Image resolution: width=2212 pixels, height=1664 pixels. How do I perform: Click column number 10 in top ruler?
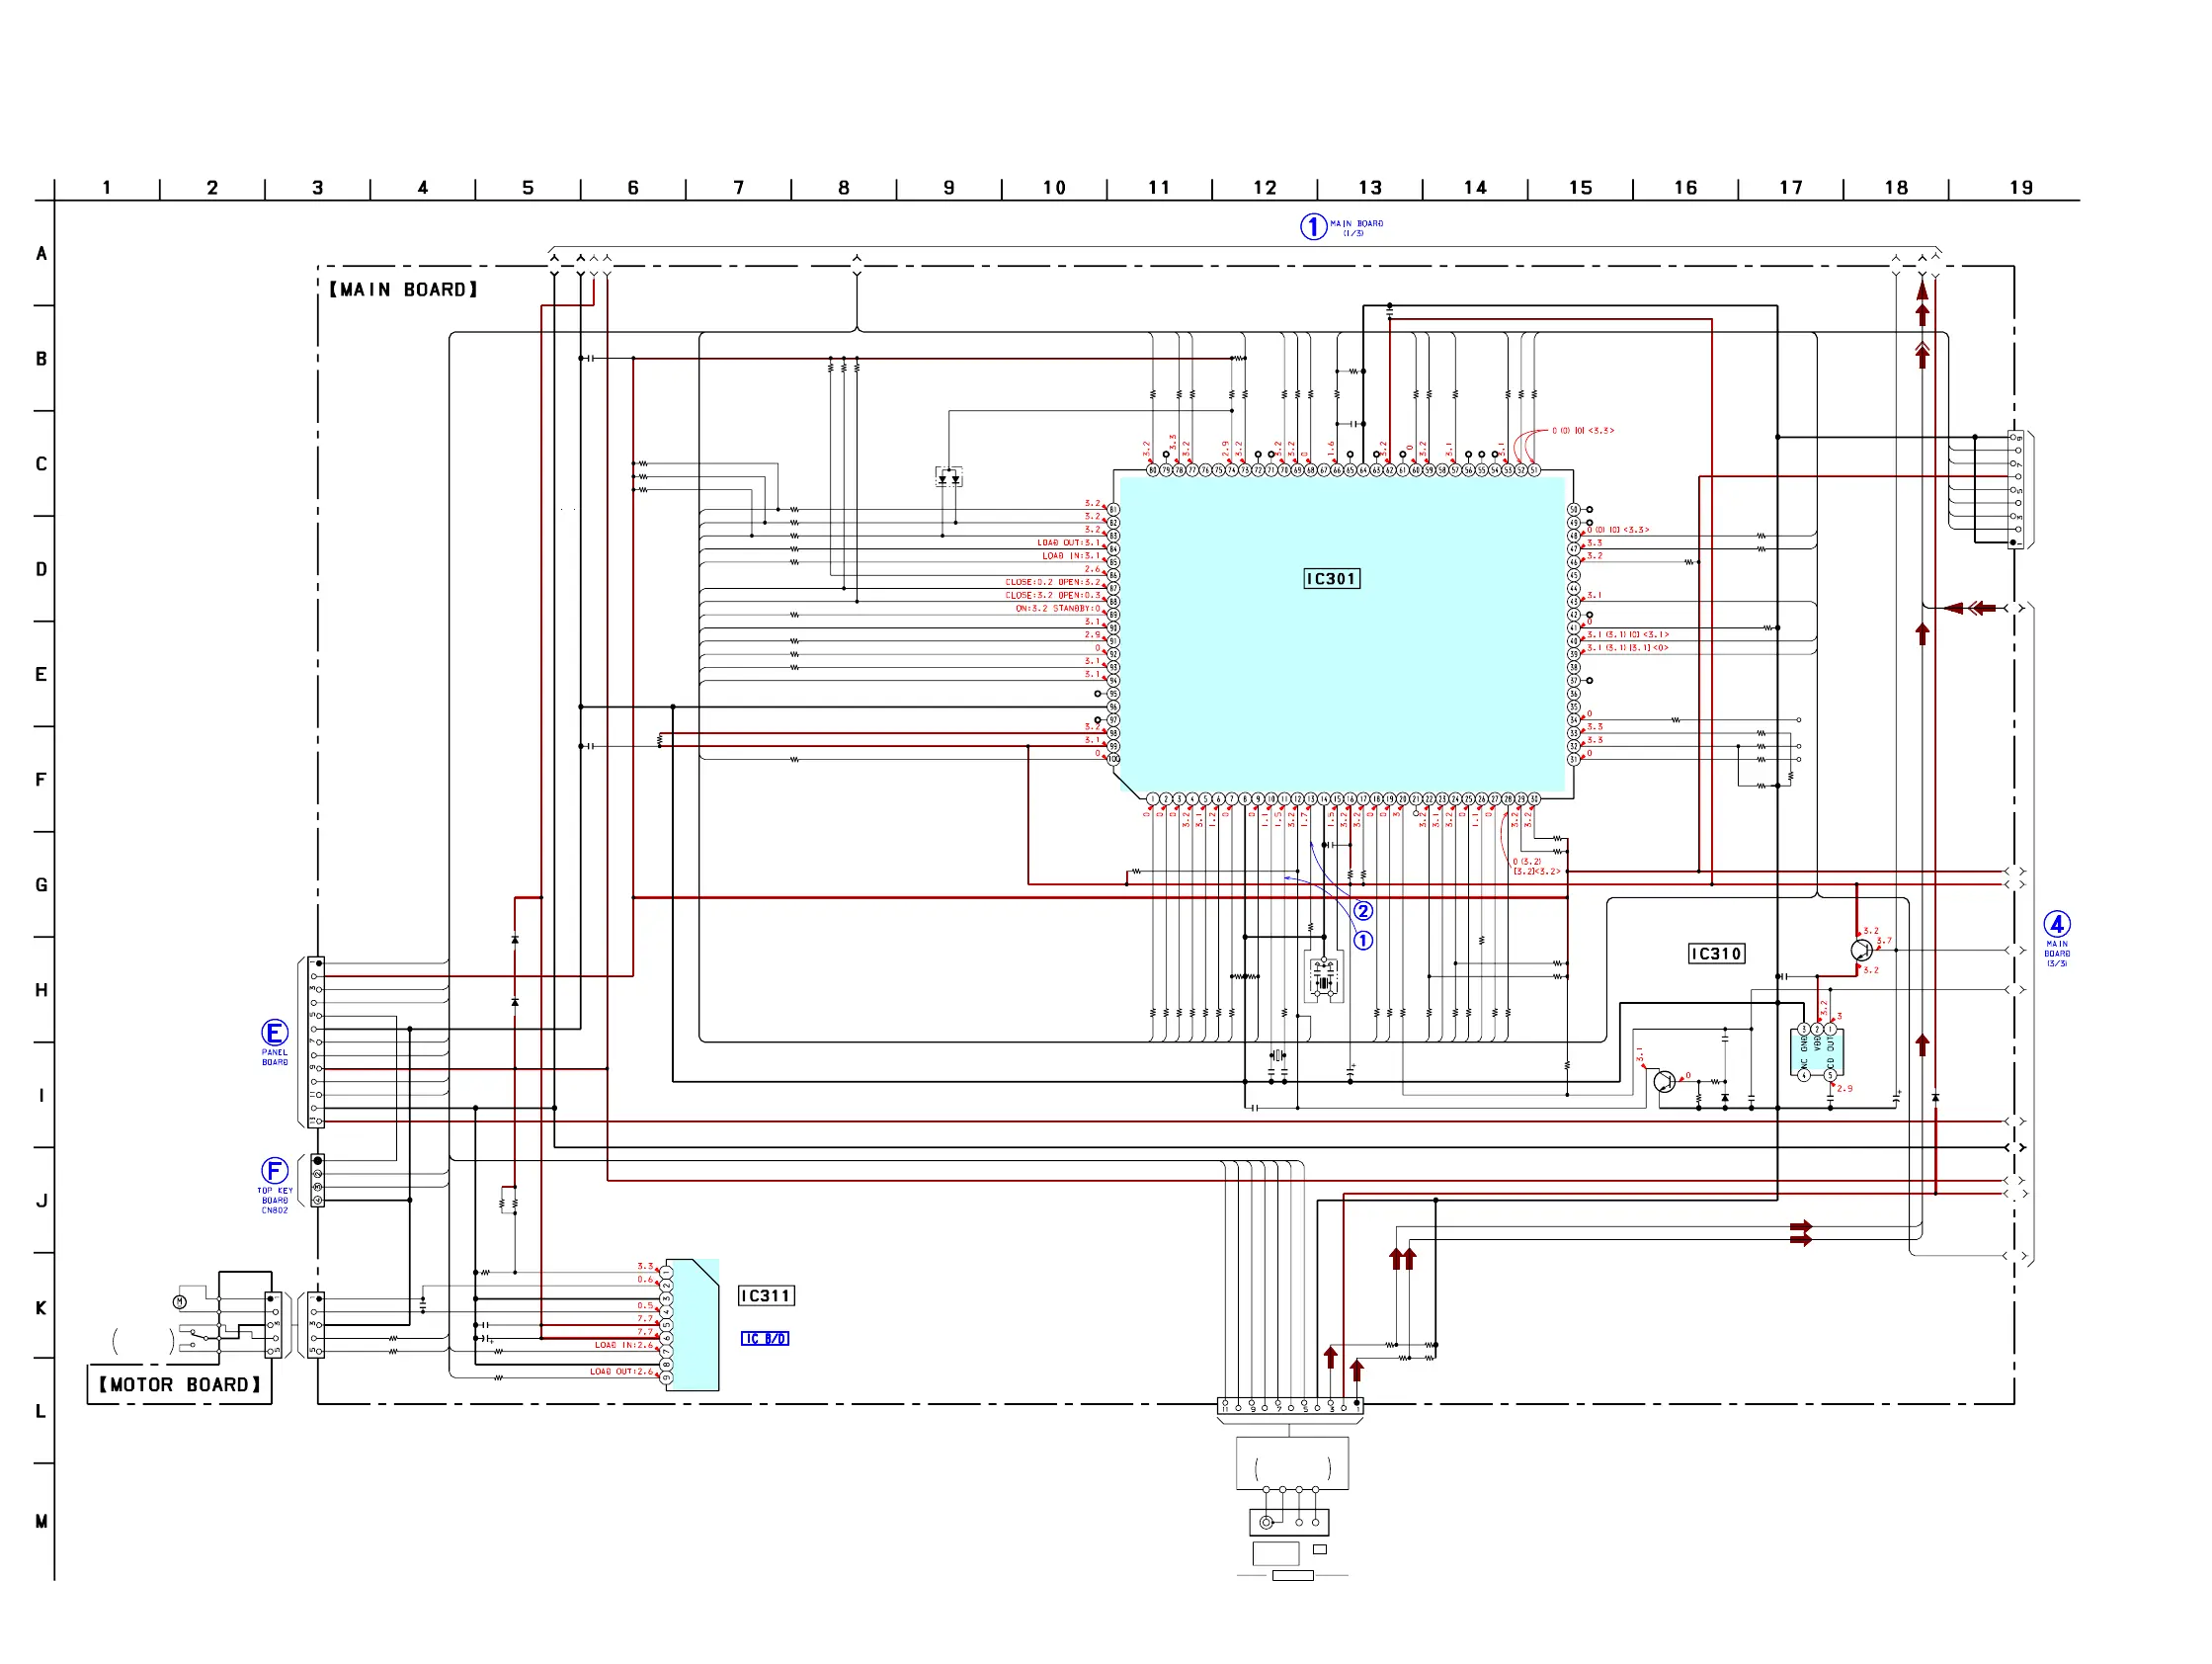1054,188
